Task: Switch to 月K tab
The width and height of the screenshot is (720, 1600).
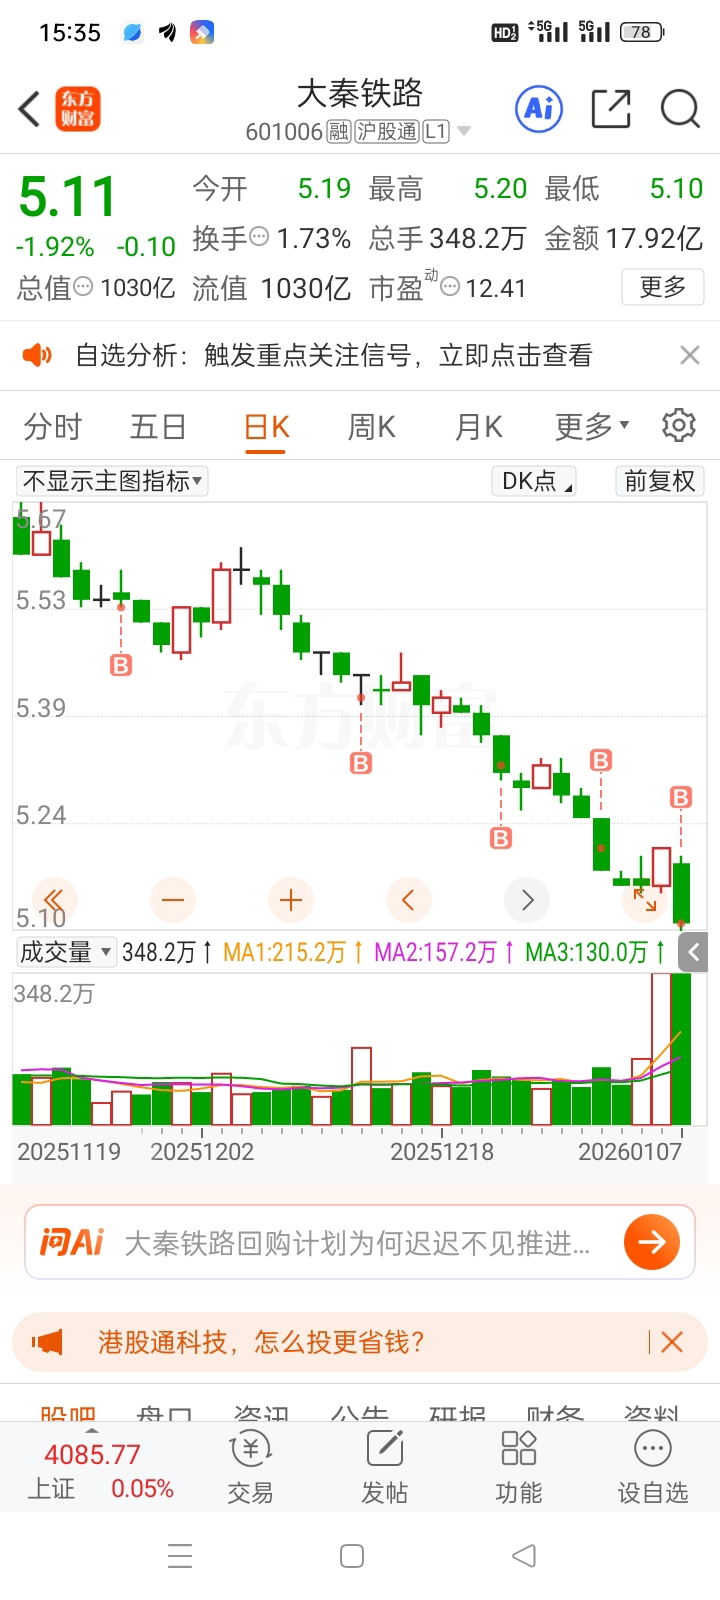Action: pos(478,427)
